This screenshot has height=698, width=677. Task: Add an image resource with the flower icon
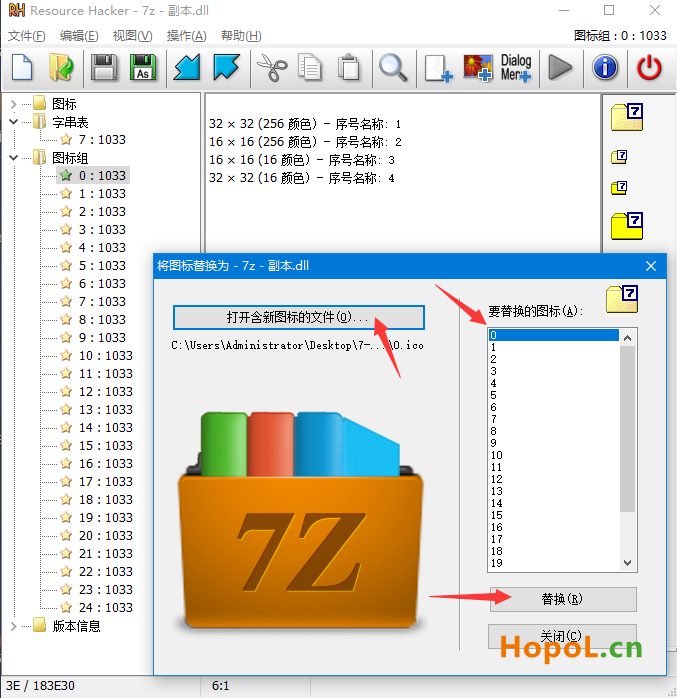tap(478, 68)
